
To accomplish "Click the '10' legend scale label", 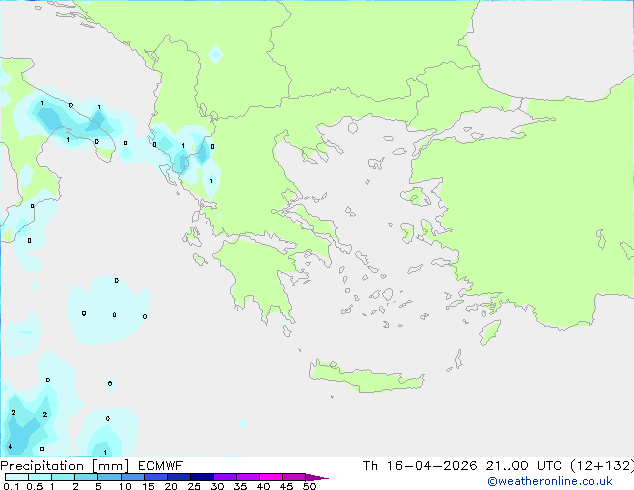I will click(125, 486).
